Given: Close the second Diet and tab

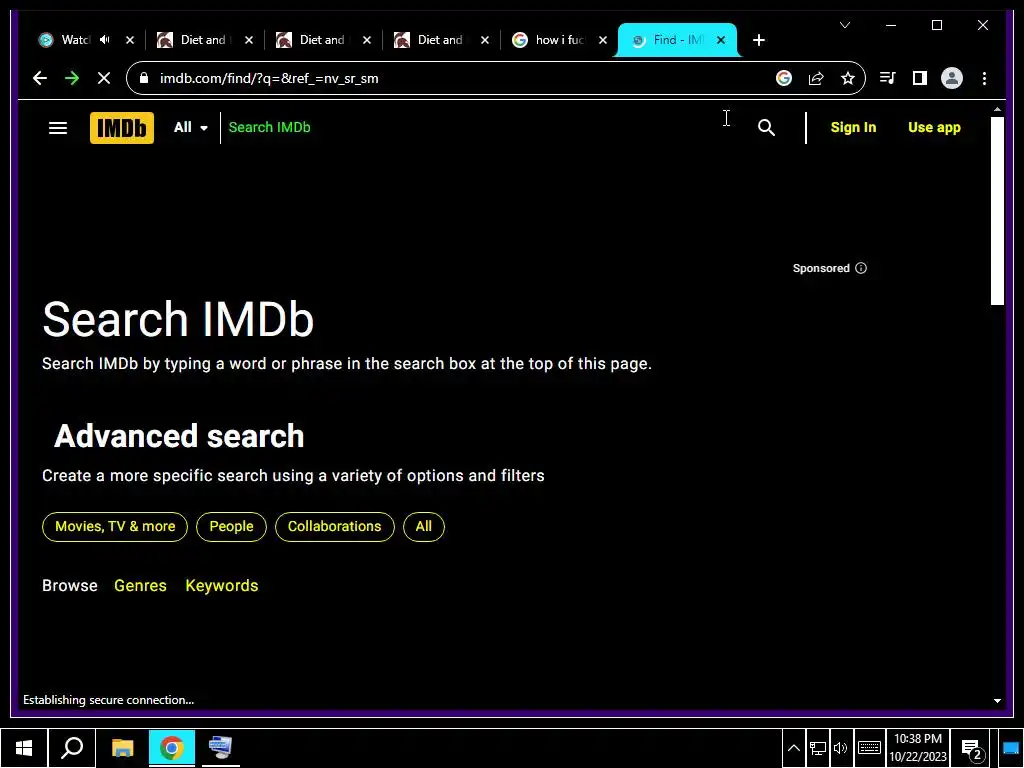Looking at the screenshot, I should 366,40.
